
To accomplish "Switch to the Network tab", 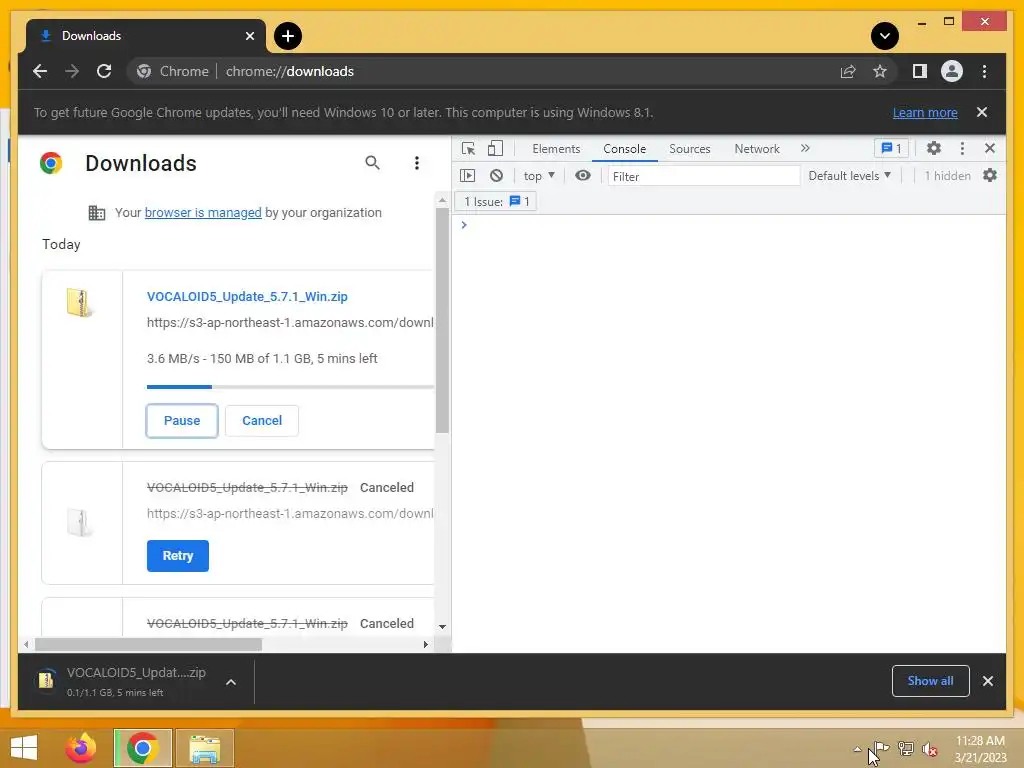I will pos(757,149).
